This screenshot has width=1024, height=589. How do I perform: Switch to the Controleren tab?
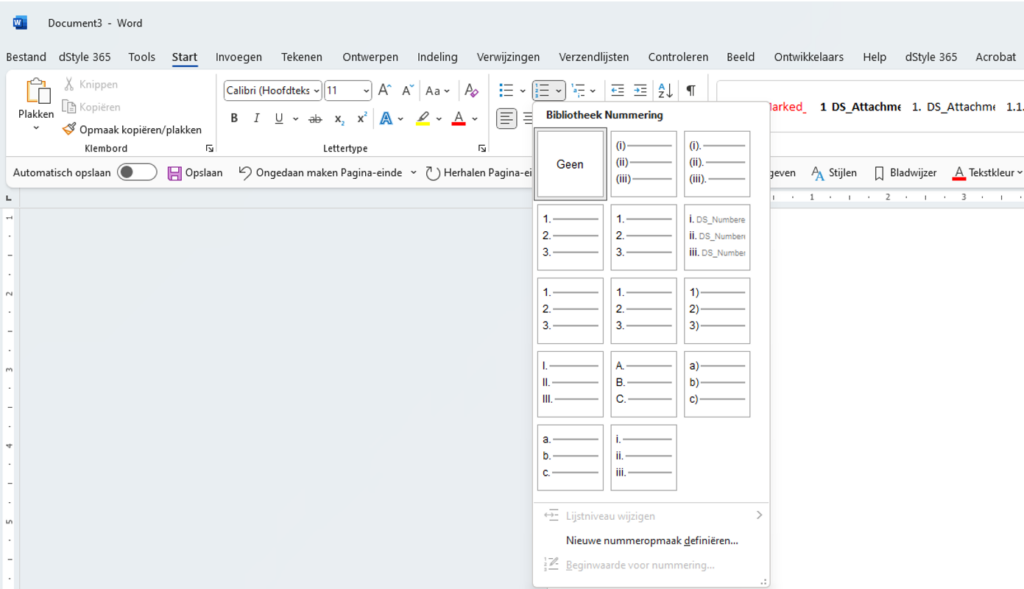[678, 57]
